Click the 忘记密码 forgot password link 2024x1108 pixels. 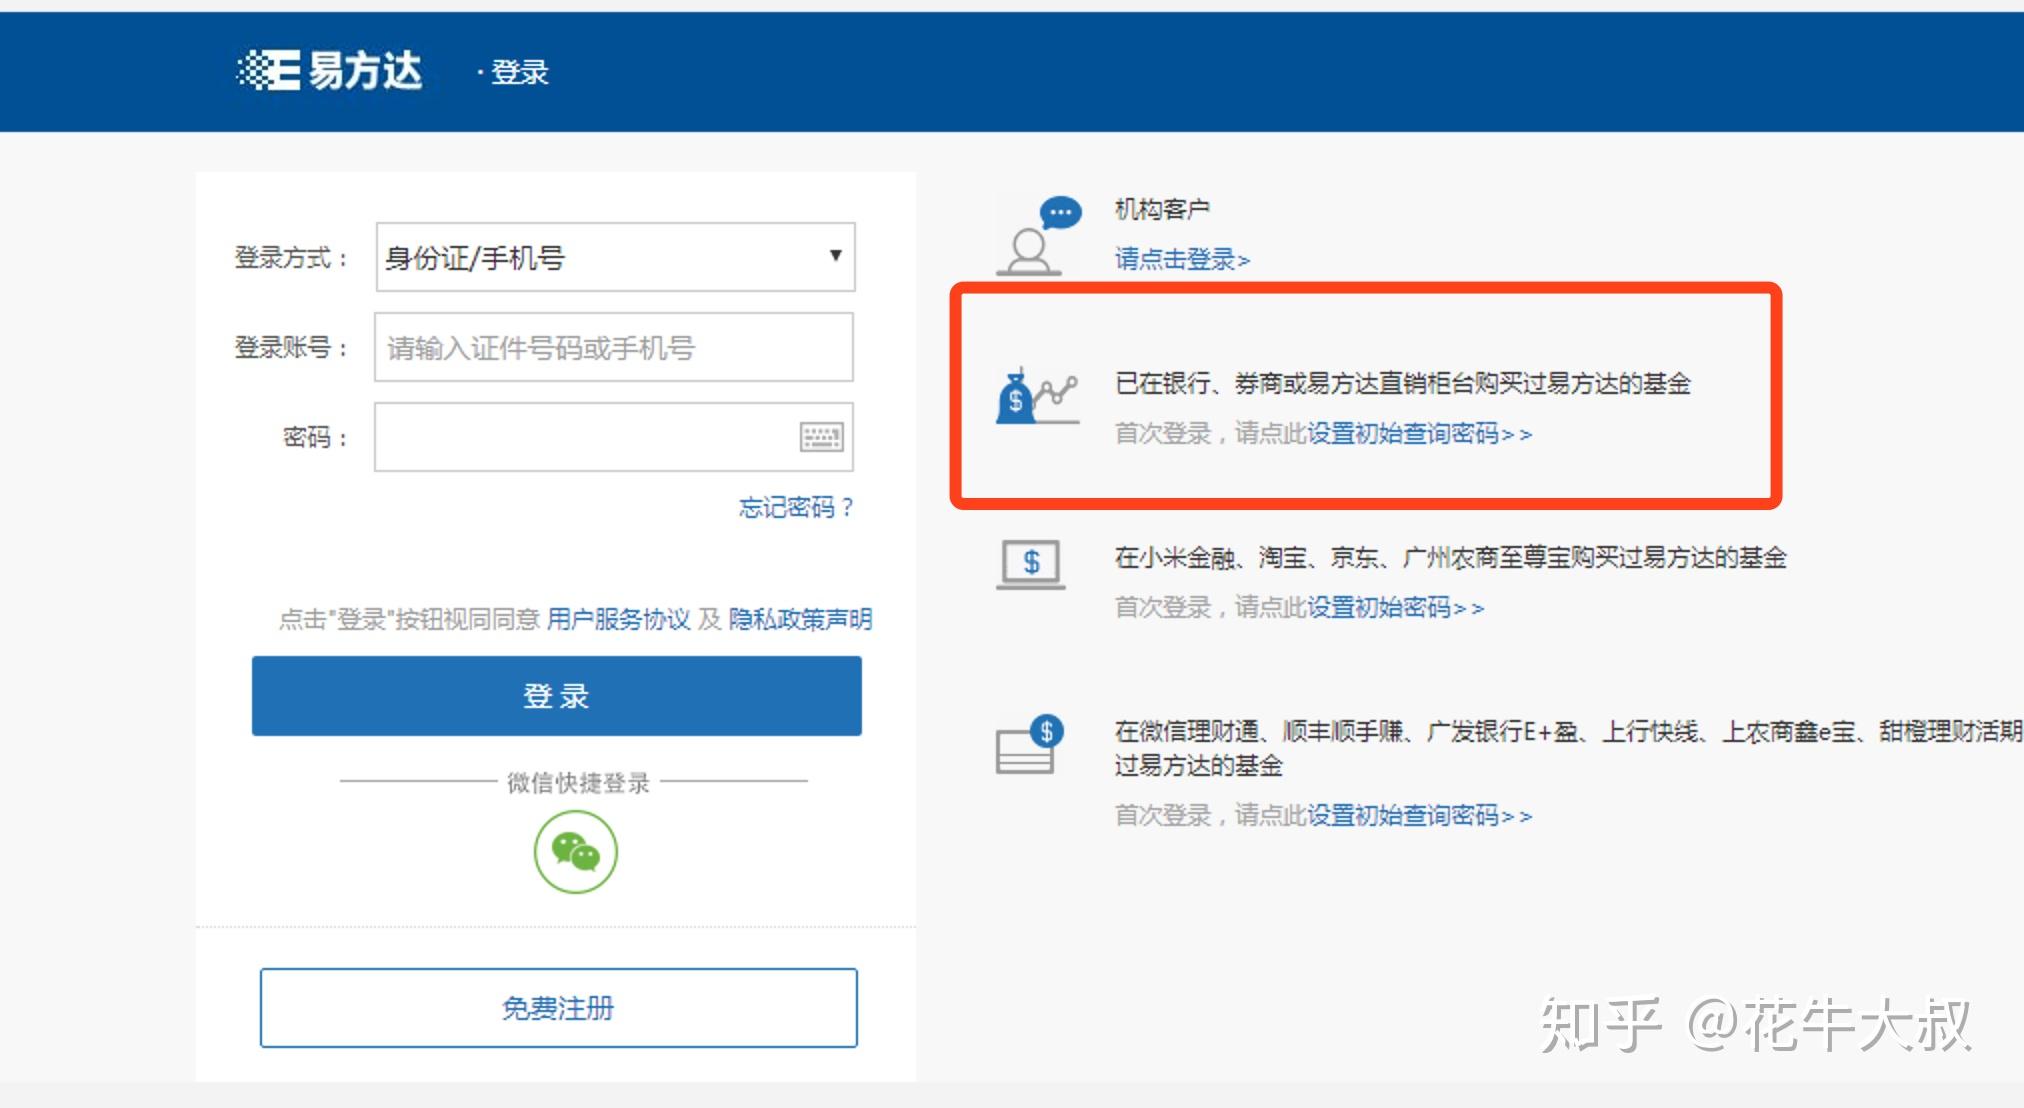click(795, 508)
